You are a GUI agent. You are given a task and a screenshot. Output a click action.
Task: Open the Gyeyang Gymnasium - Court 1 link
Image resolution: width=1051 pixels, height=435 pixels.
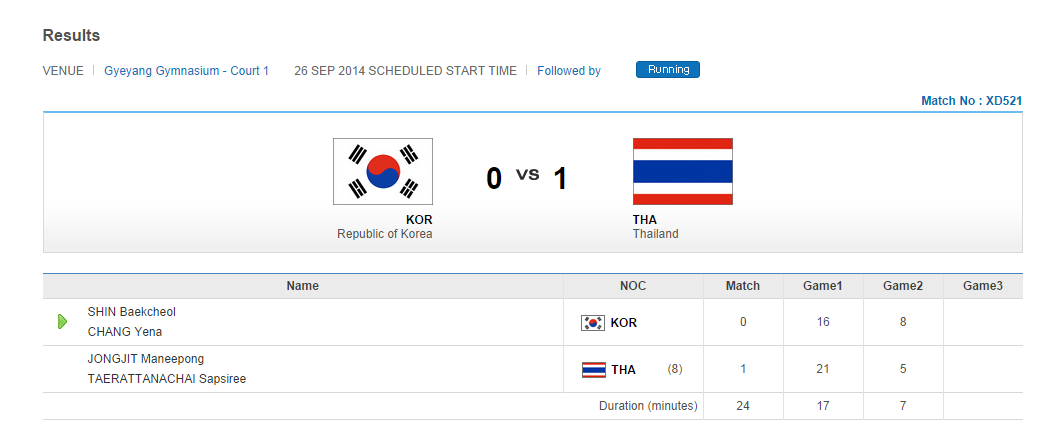click(x=186, y=71)
